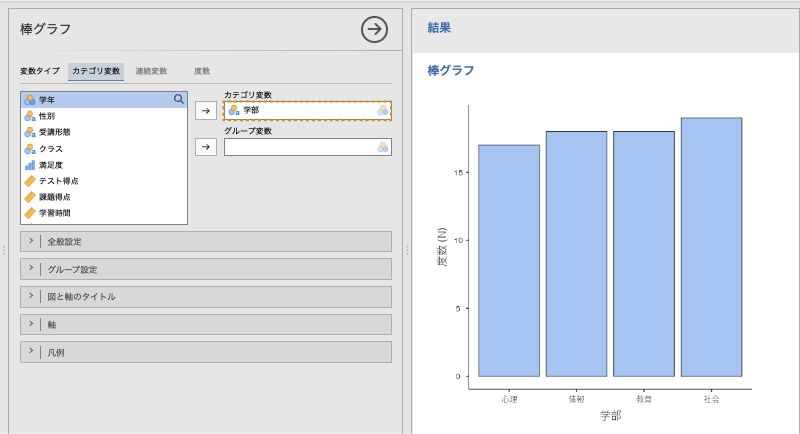Select the 性別 variable in the list

tap(47, 116)
